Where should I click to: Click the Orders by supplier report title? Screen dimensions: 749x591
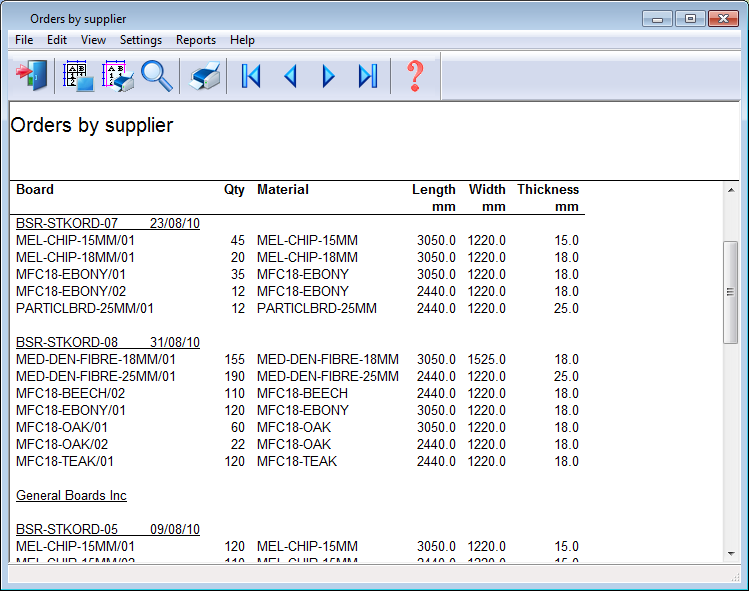click(x=92, y=125)
